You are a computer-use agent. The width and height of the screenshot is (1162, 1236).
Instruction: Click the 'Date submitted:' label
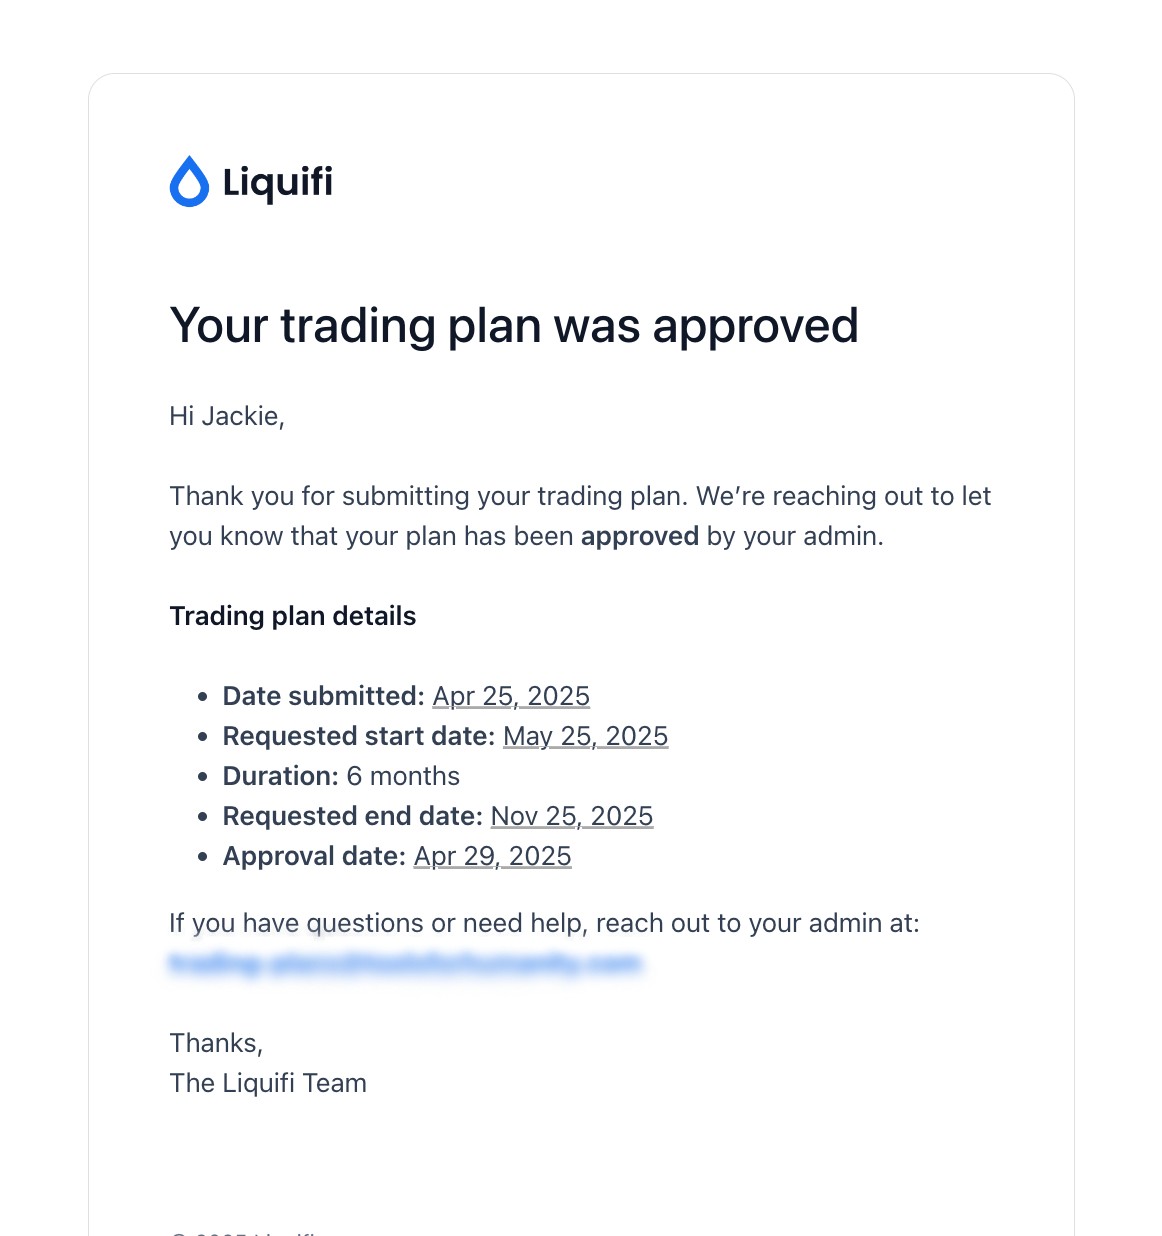click(x=324, y=696)
